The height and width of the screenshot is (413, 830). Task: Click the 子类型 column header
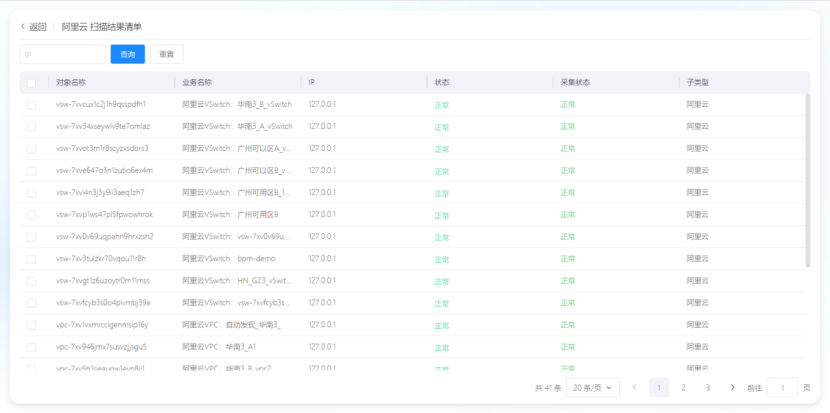698,83
